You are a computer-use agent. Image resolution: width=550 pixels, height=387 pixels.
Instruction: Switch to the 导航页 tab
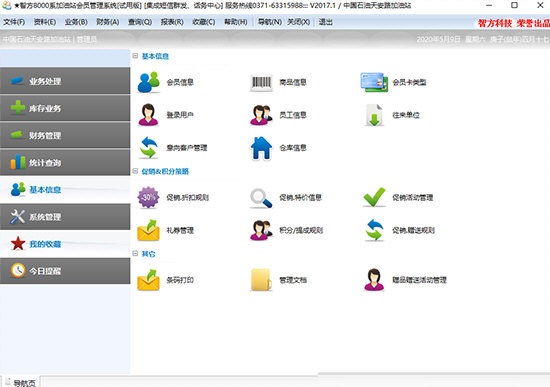click(21, 382)
